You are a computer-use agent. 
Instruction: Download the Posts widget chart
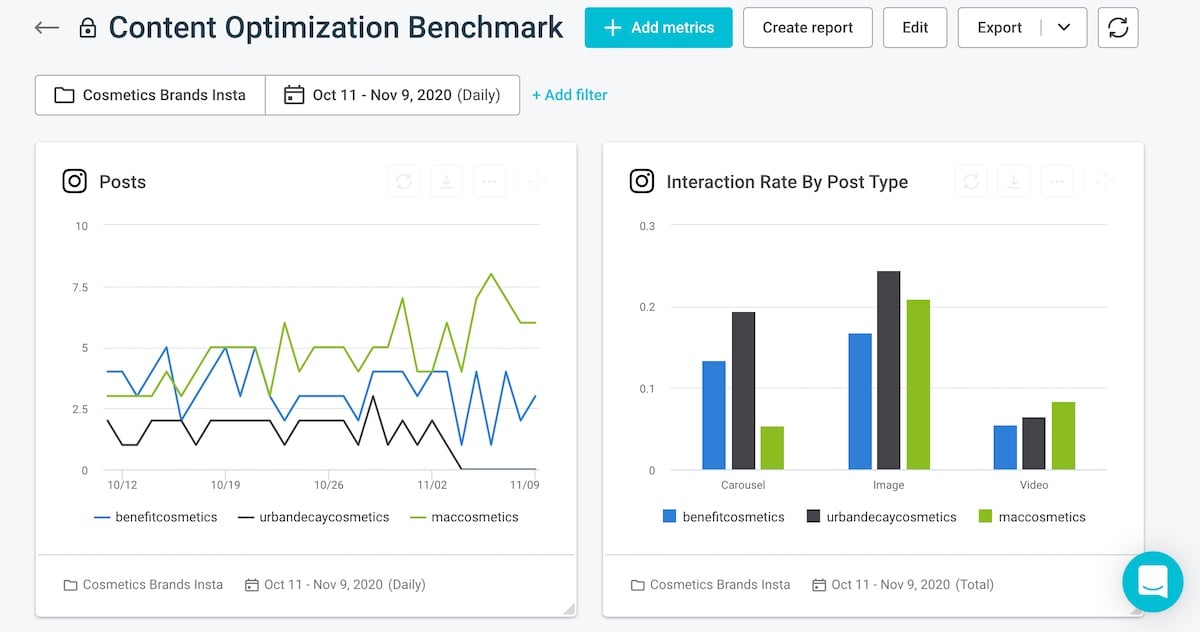[446, 181]
